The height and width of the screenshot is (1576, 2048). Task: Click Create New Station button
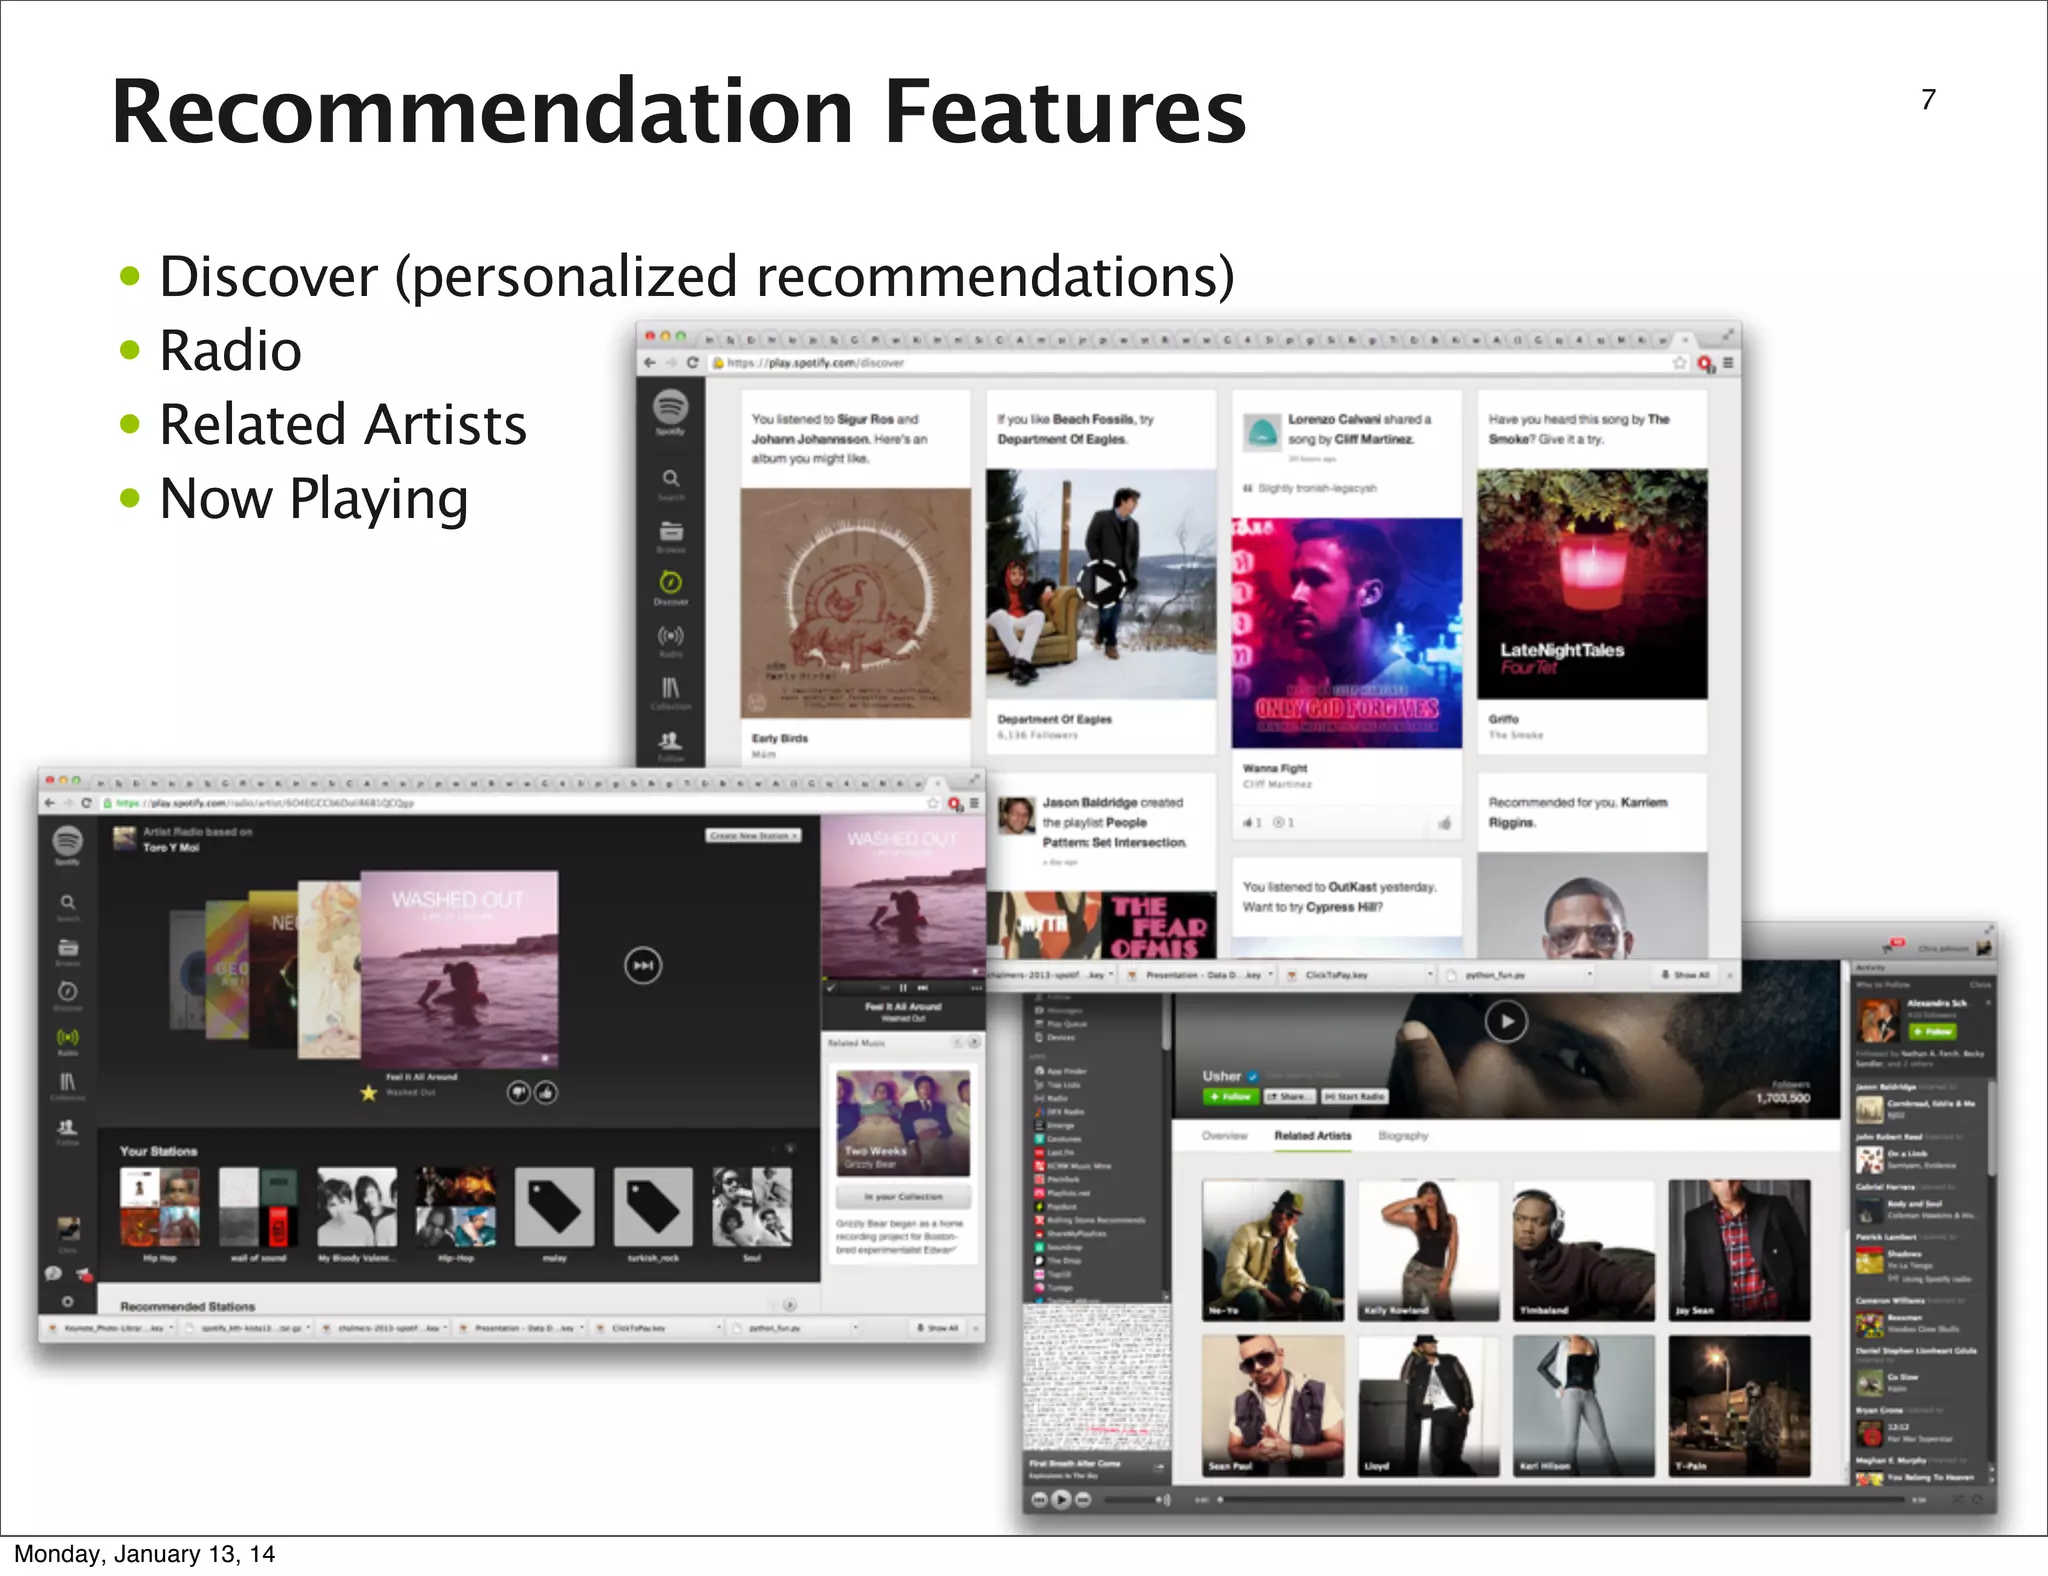click(x=754, y=835)
